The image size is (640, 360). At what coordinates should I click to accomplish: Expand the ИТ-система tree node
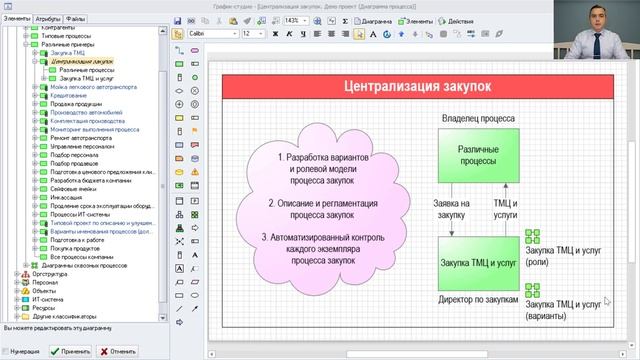point(17,300)
